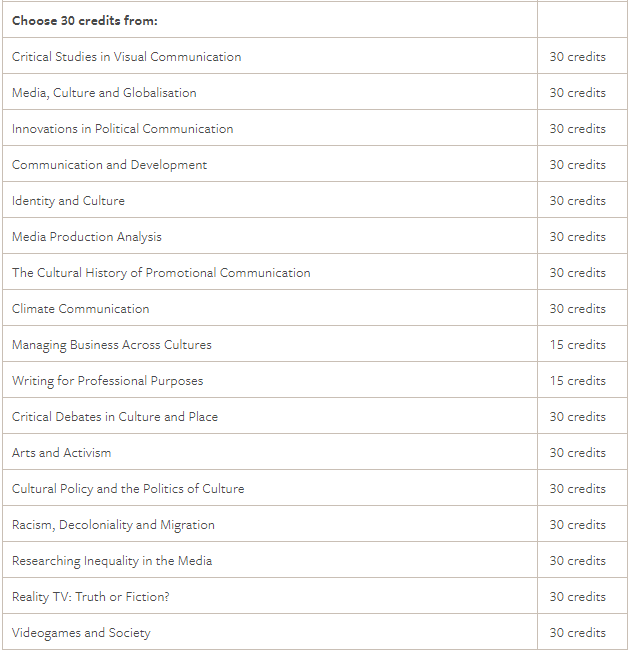The width and height of the screenshot is (632, 652).
Task: Select Critical Debates in Culture and Place
Action: [x=115, y=417]
